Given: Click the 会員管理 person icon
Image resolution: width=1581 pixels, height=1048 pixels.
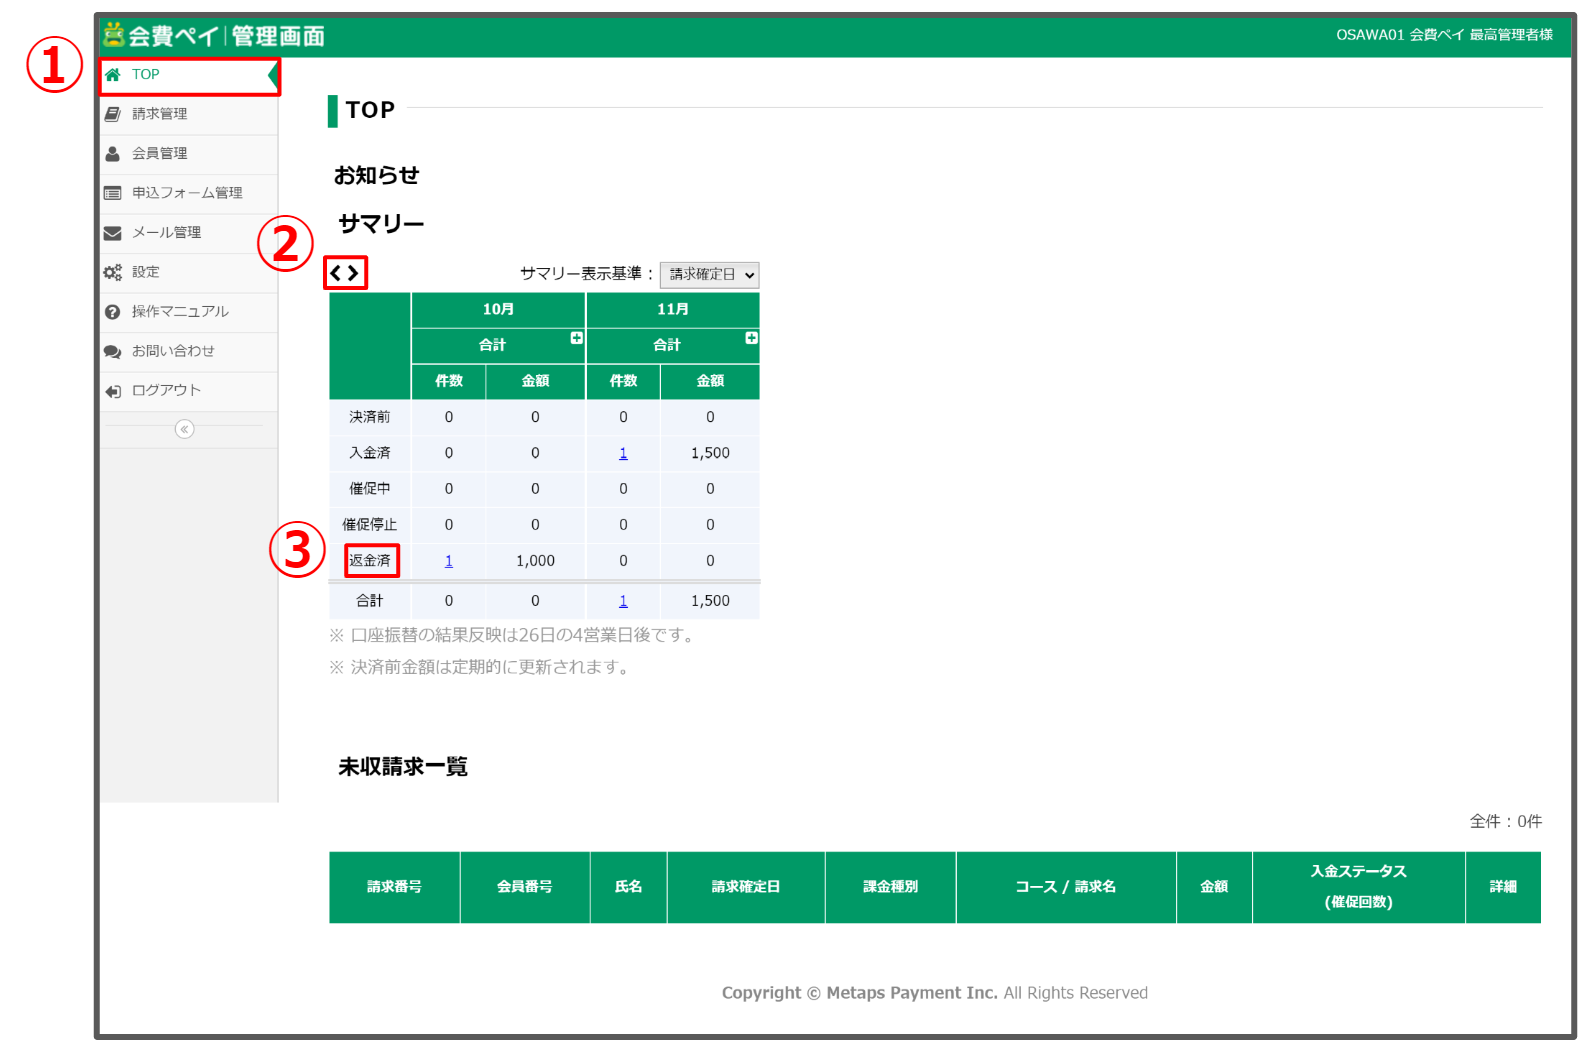Looking at the screenshot, I should pos(113,154).
